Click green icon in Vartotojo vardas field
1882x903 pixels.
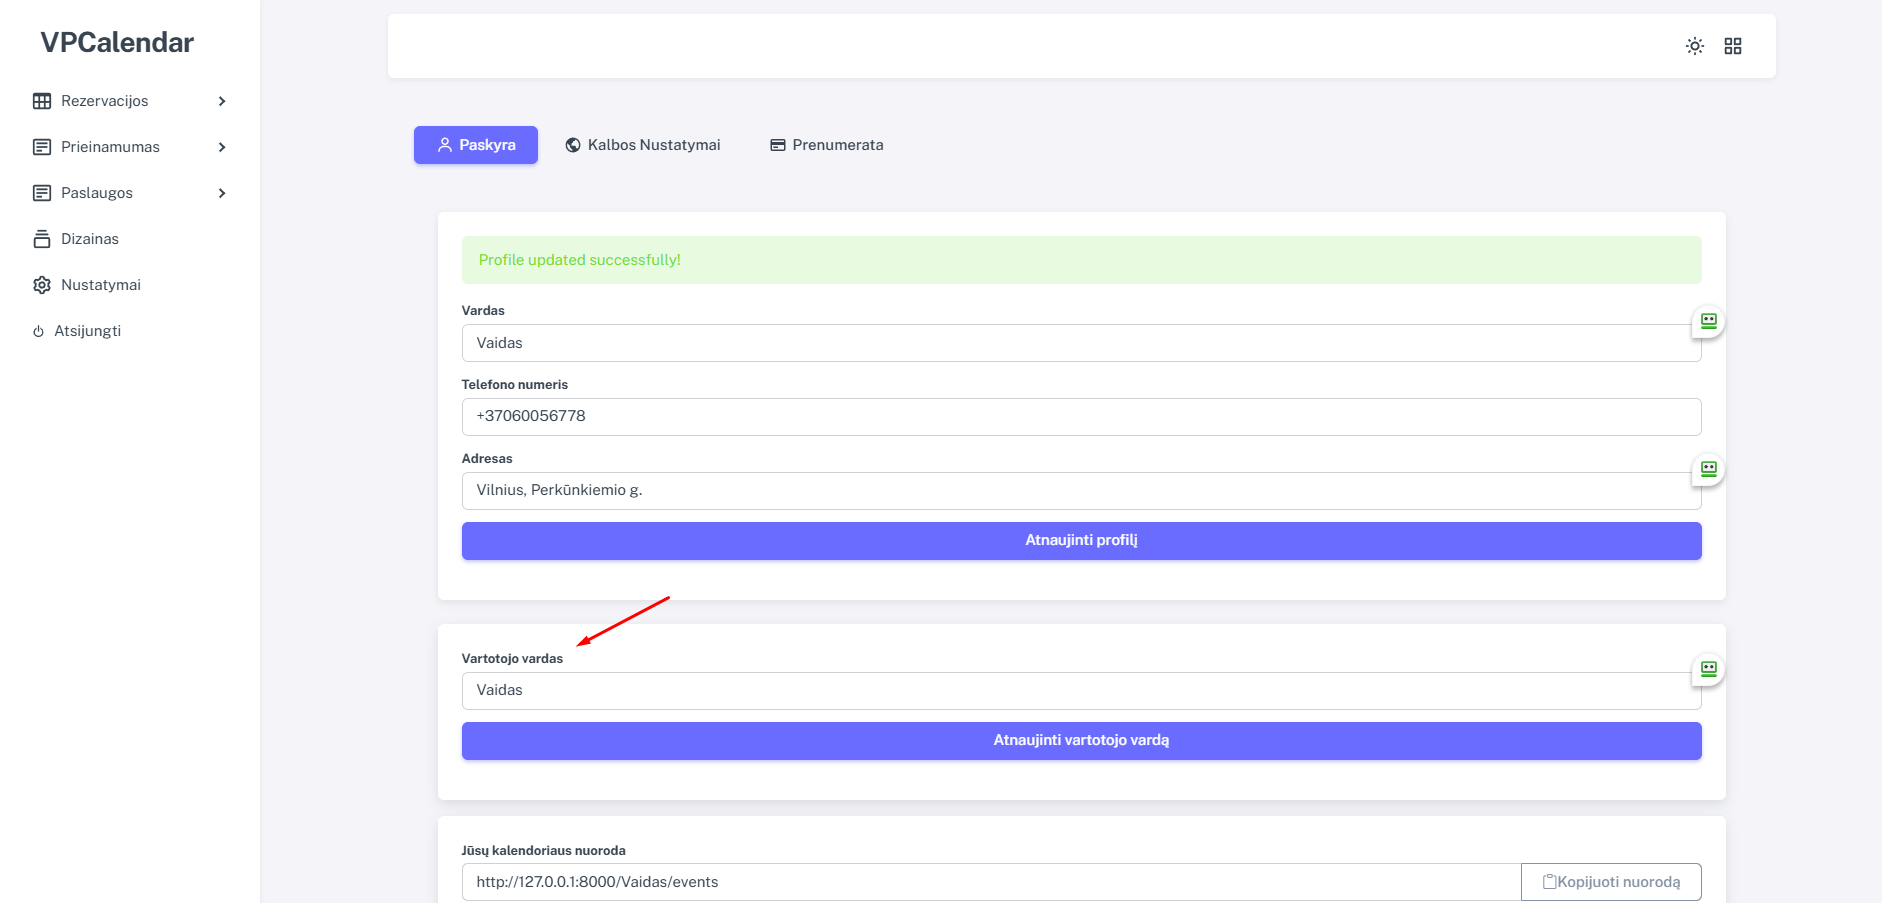coord(1708,669)
